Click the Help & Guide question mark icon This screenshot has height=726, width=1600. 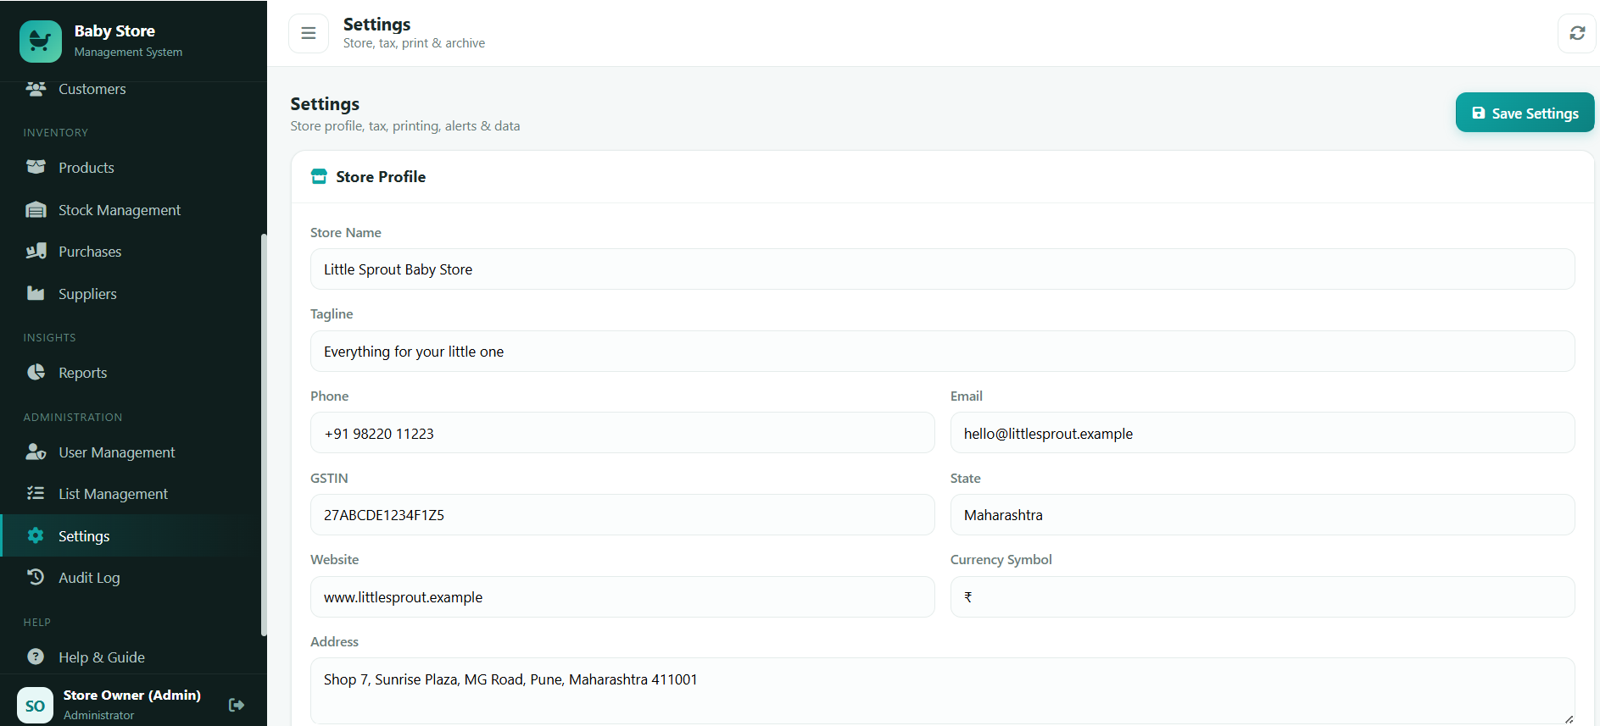point(36,657)
